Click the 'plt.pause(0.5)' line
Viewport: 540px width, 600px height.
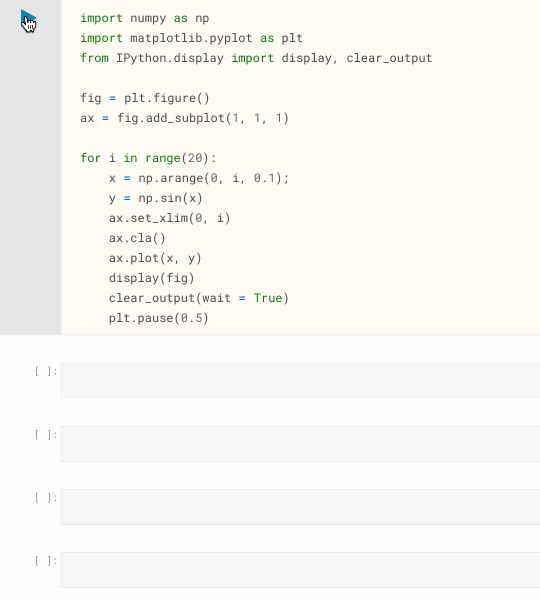tap(158, 318)
